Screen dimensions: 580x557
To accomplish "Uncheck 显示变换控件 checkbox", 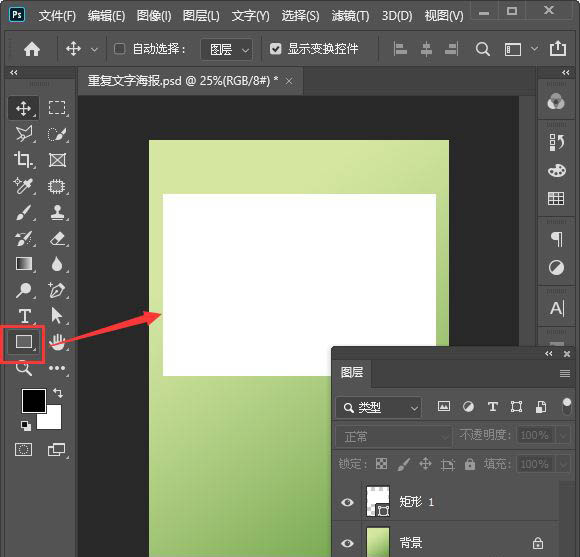I will pos(276,49).
